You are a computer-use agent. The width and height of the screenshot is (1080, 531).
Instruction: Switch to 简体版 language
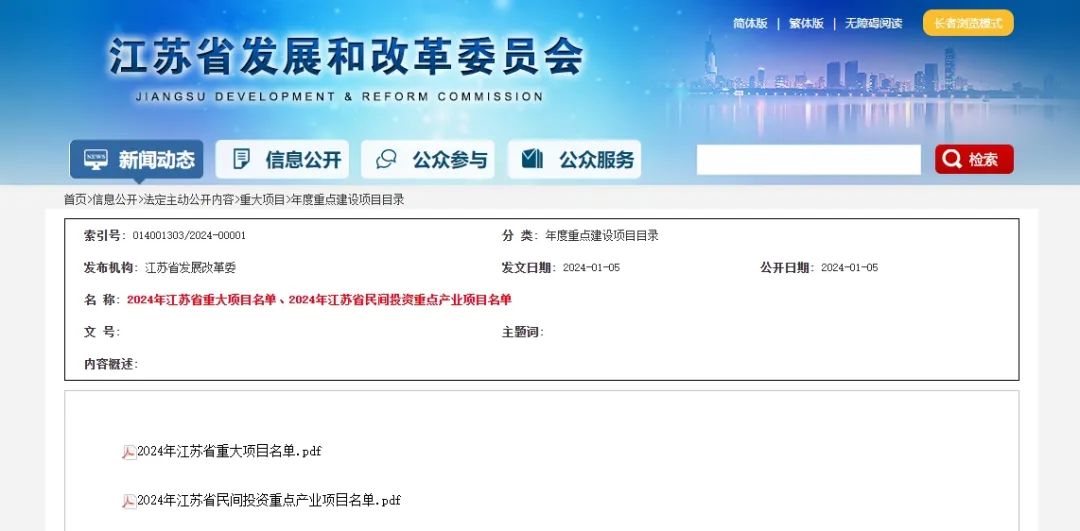pyautogui.click(x=750, y=23)
